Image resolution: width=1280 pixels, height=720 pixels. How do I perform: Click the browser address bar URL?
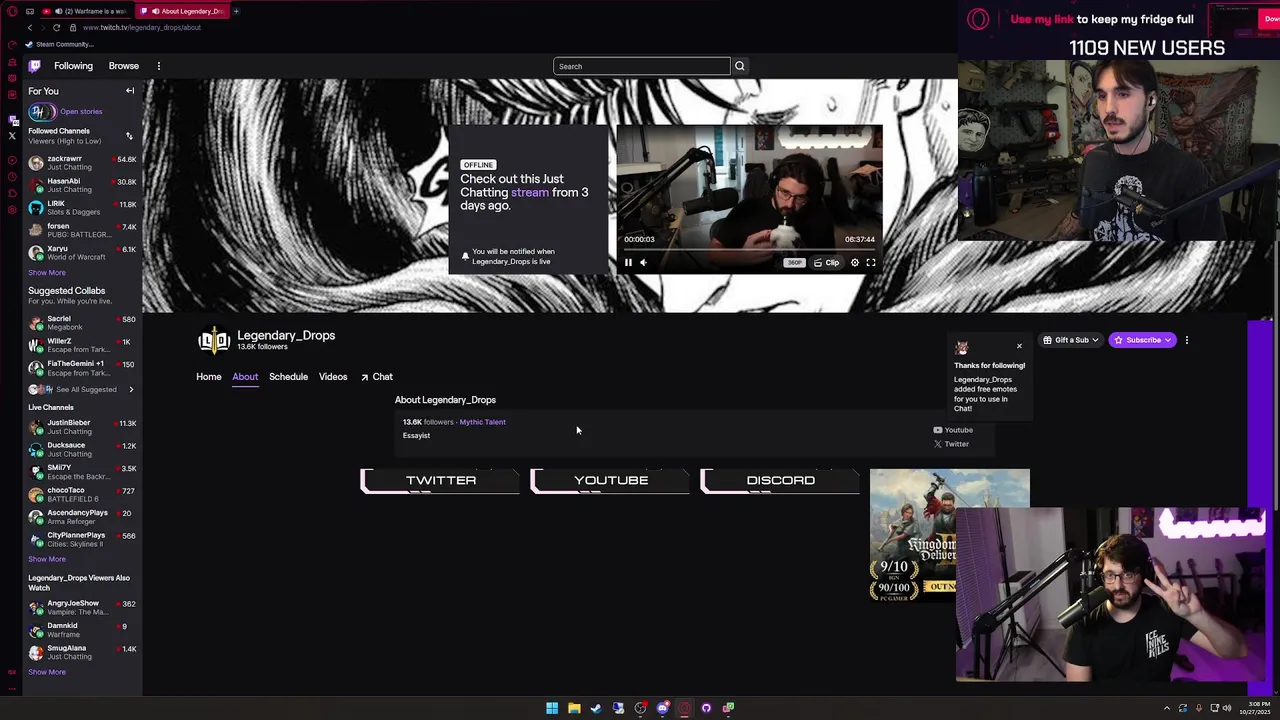pyautogui.click(x=142, y=28)
